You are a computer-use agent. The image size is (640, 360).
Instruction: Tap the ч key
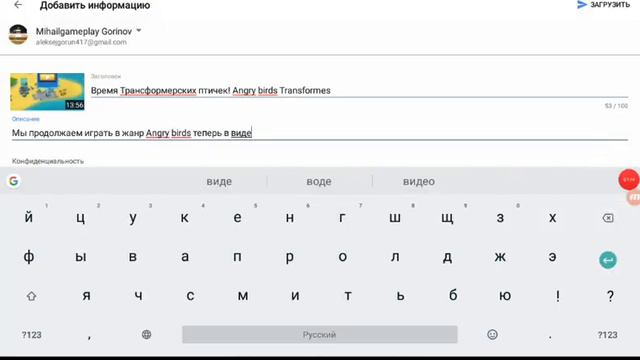(138, 296)
